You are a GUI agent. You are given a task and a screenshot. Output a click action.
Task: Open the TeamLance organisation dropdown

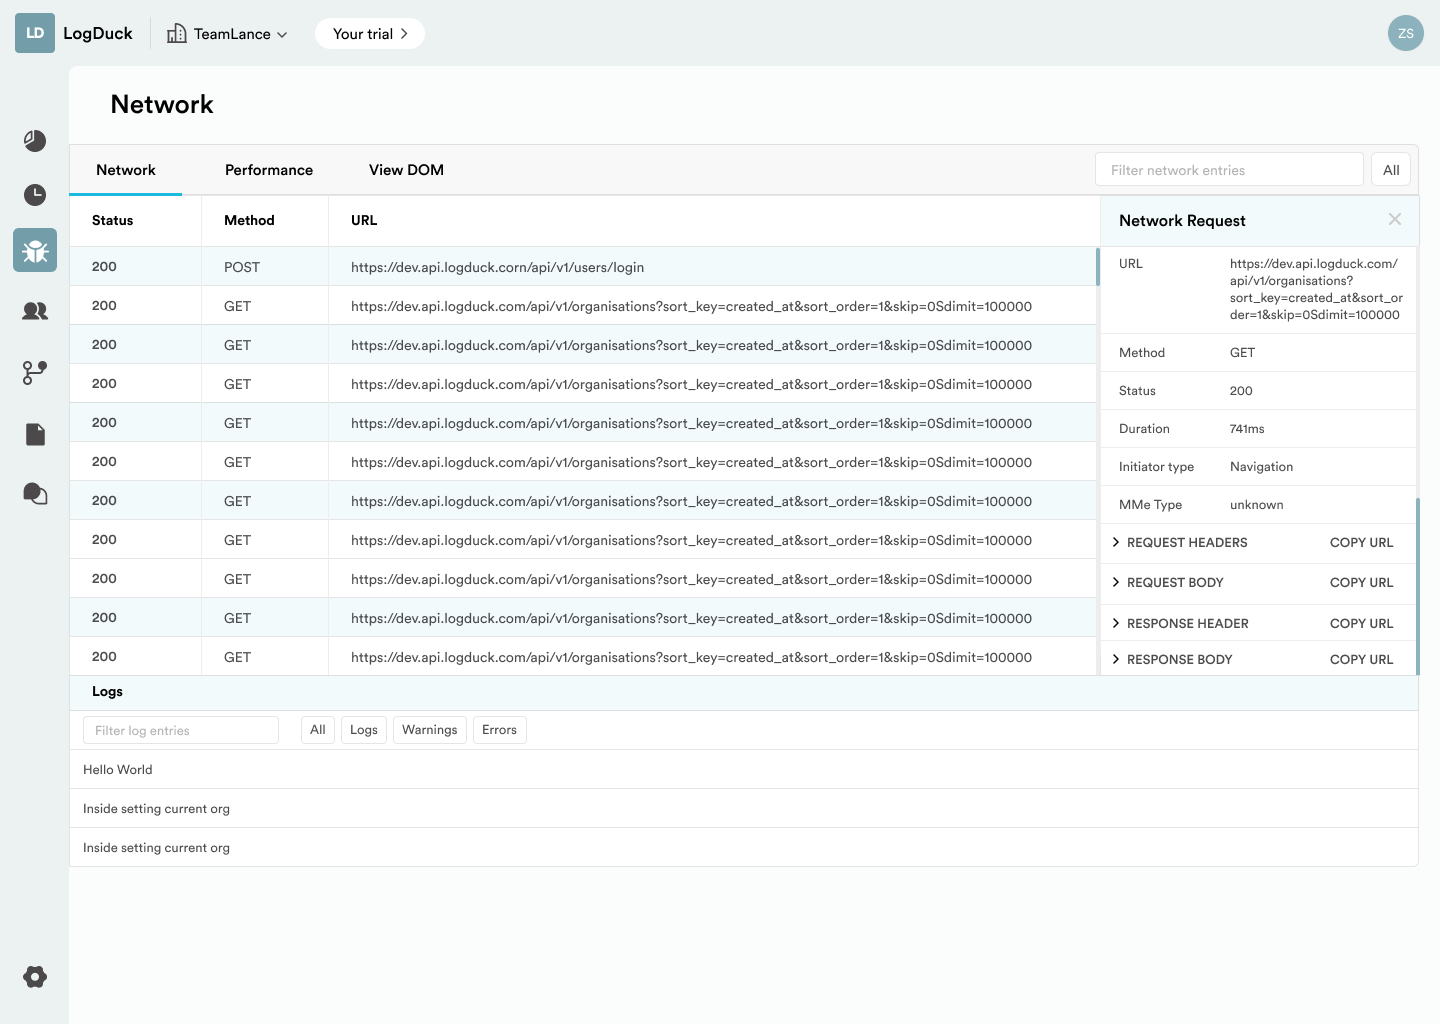[227, 34]
